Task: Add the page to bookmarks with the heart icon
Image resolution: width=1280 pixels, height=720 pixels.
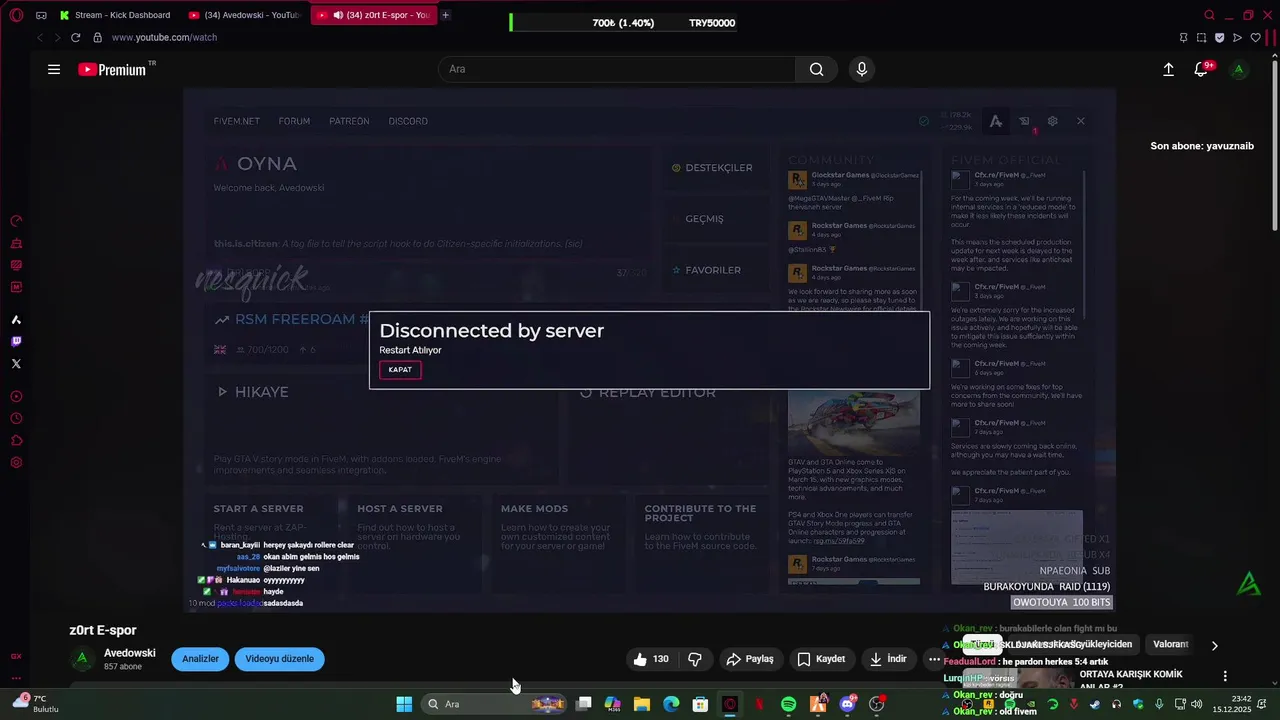Action: (x=1255, y=37)
